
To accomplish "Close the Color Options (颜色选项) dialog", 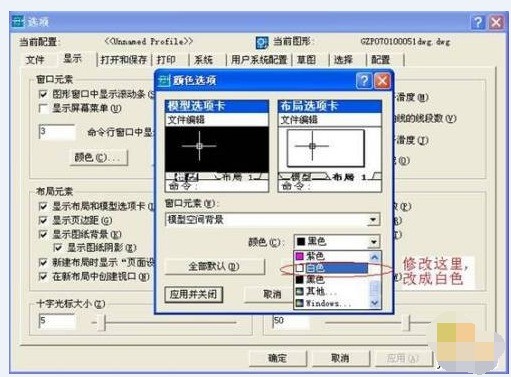I will tap(382, 80).
